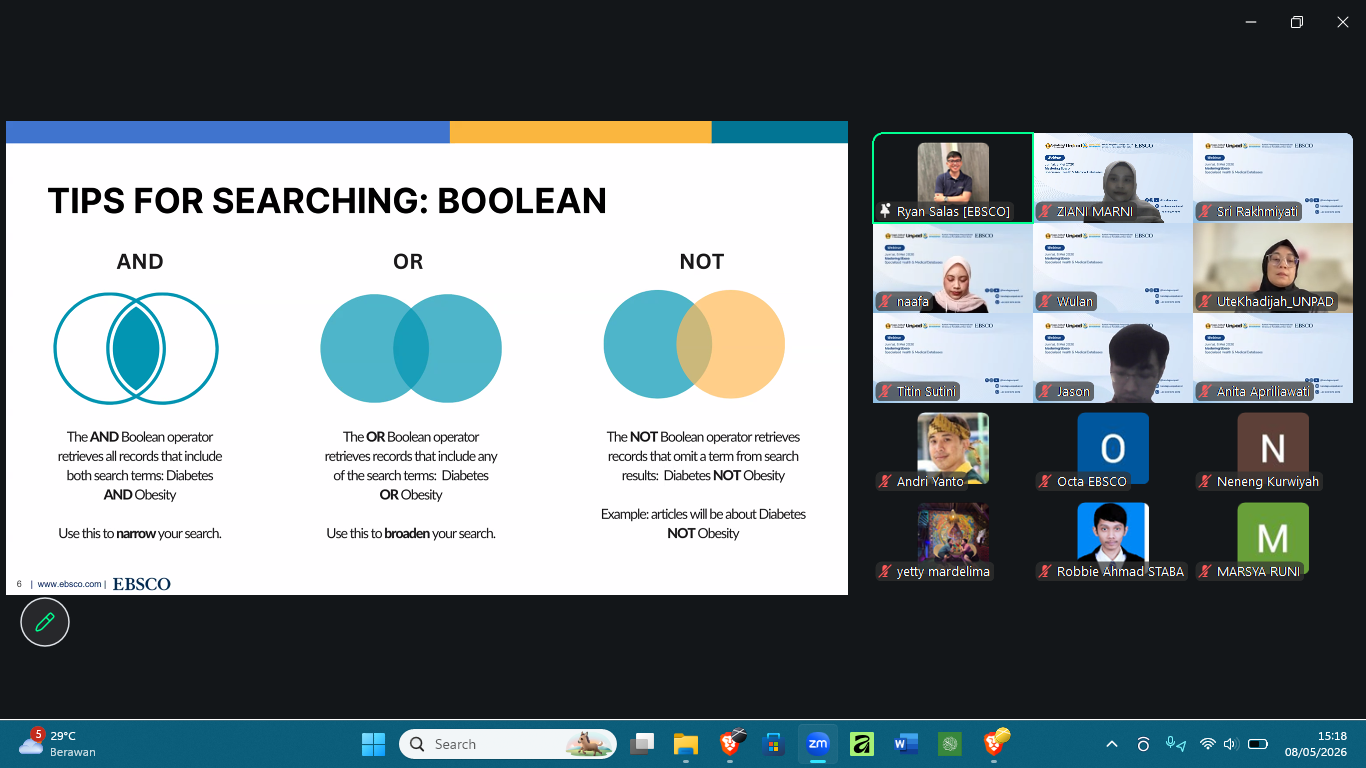Select Sri Rakhmiyati video tile

(x=1273, y=178)
